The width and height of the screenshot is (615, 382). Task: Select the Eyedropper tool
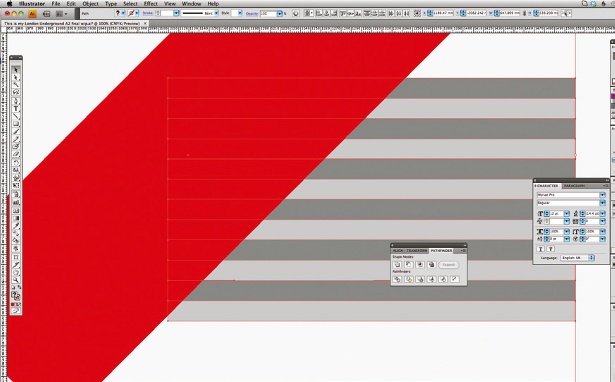(16, 225)
